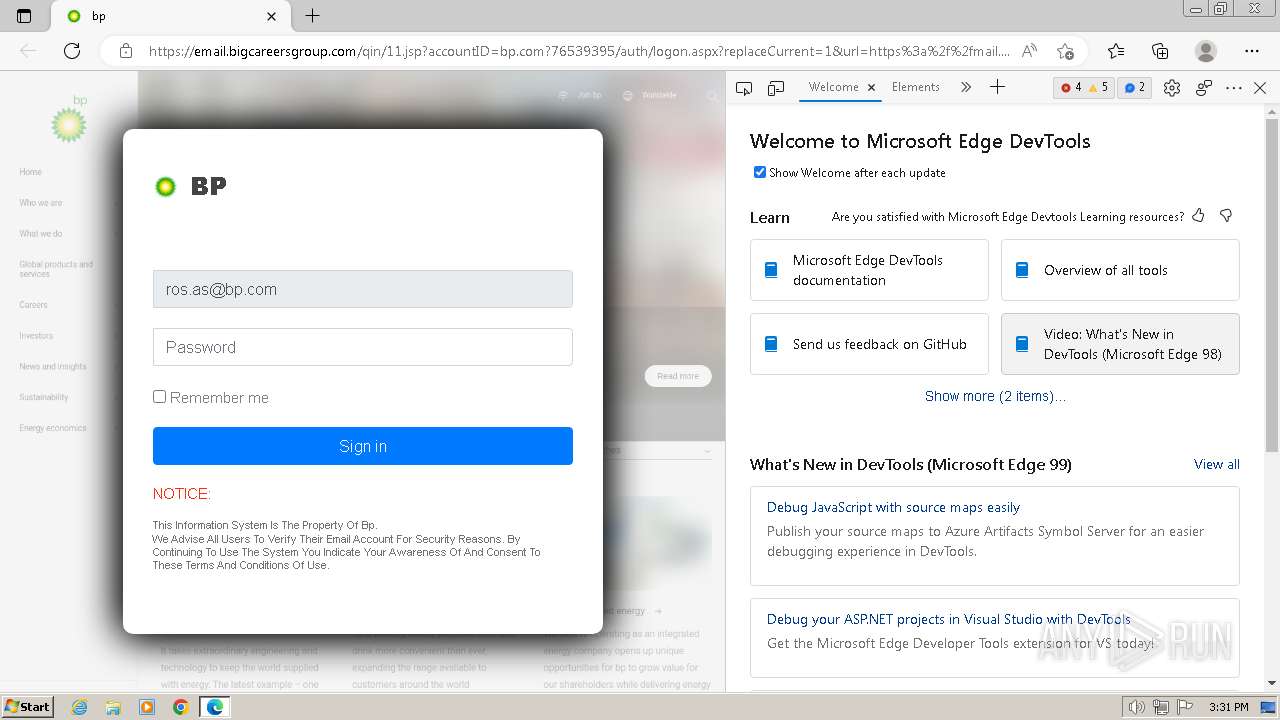This screenshot has height=720, width=1280.
Task: Click the Password input field
Action: pos(363,347)
